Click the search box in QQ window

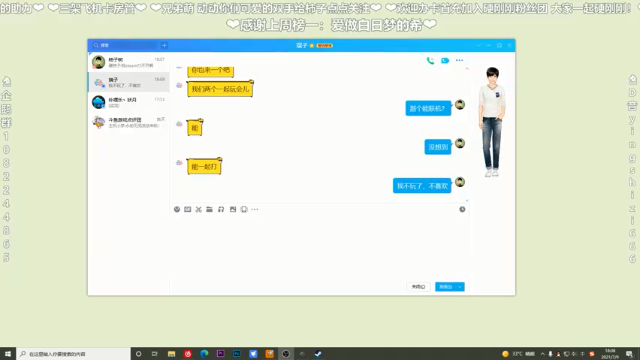click(125, 45)
